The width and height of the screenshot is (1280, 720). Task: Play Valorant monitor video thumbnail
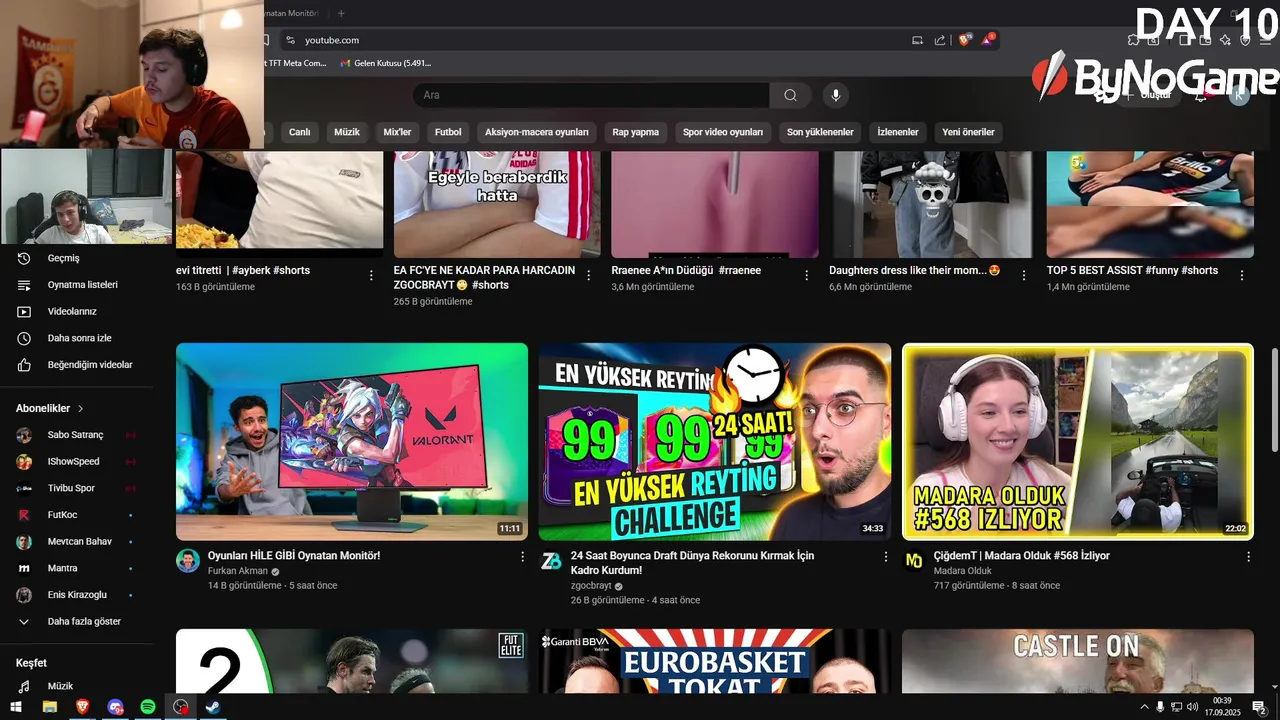(x=352, y=442)
